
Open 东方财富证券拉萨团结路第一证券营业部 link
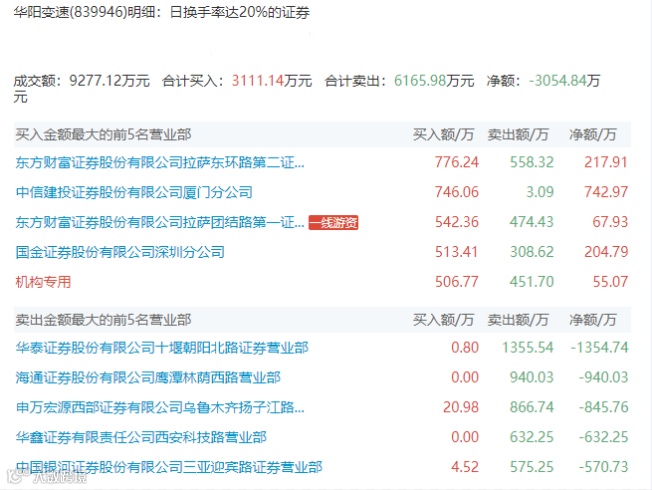(x=160, y=222)
